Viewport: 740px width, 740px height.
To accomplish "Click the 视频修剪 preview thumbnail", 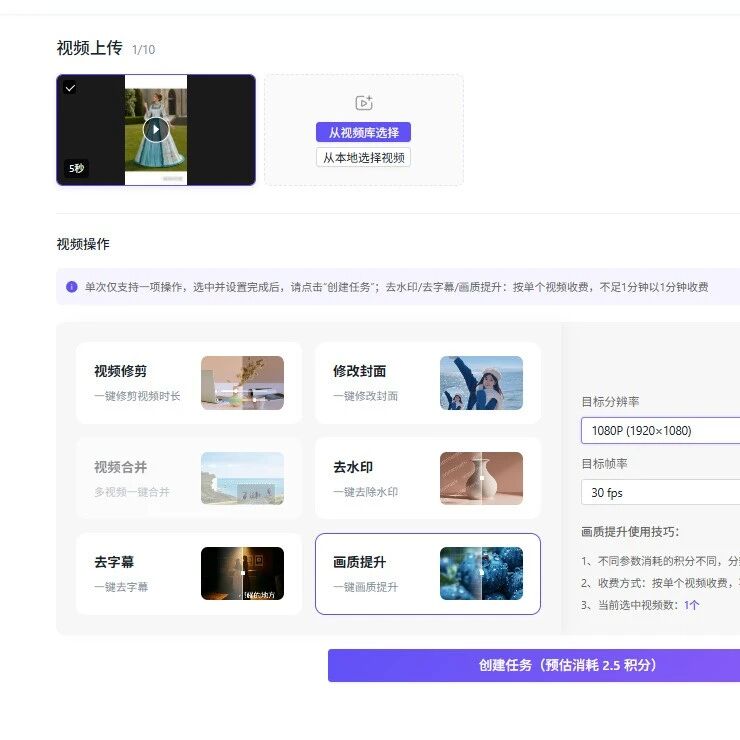I will pyautogui.click(x=243, y=383).
